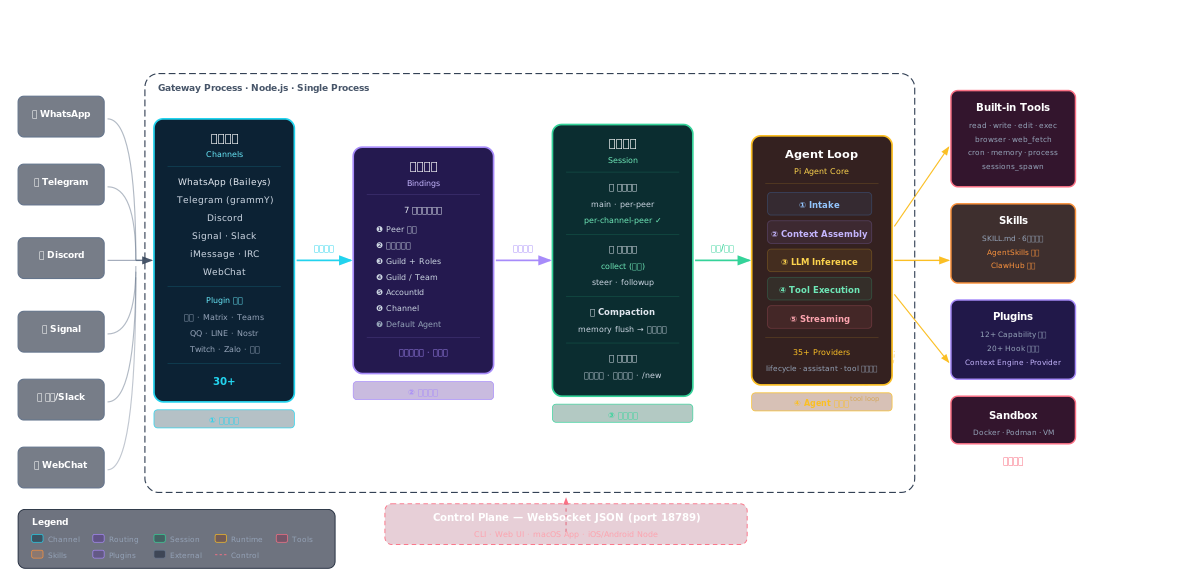Viewport: 1200px width, 588px height.
Task: Click the 'Legend' heading
Action: pos(50,522)
